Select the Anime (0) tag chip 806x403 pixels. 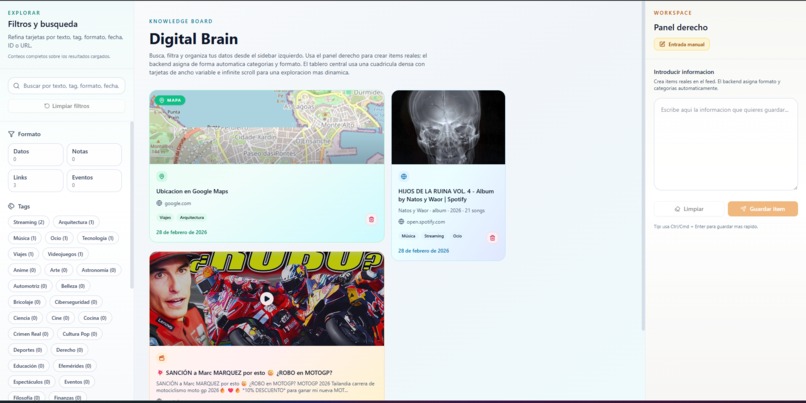click(25, 270)
